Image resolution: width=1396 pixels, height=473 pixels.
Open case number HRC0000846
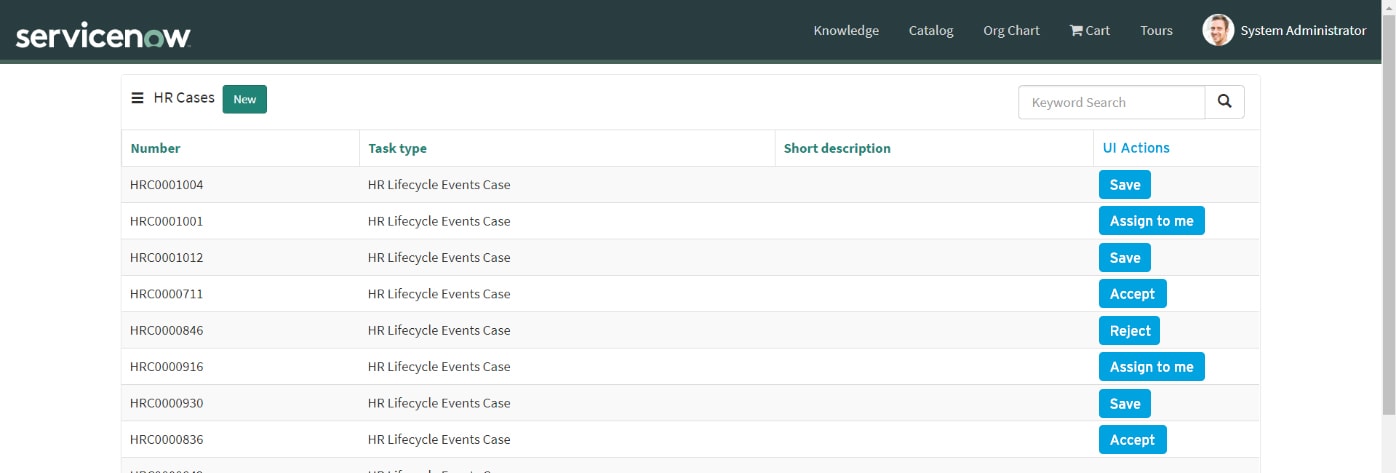click(x=167, y=330)
